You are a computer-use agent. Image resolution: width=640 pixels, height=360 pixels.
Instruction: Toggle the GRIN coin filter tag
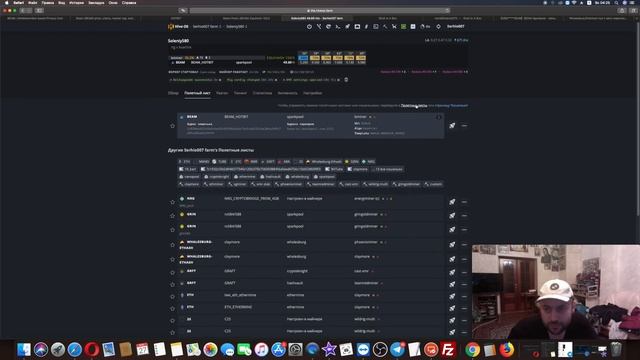click(353, 162)
